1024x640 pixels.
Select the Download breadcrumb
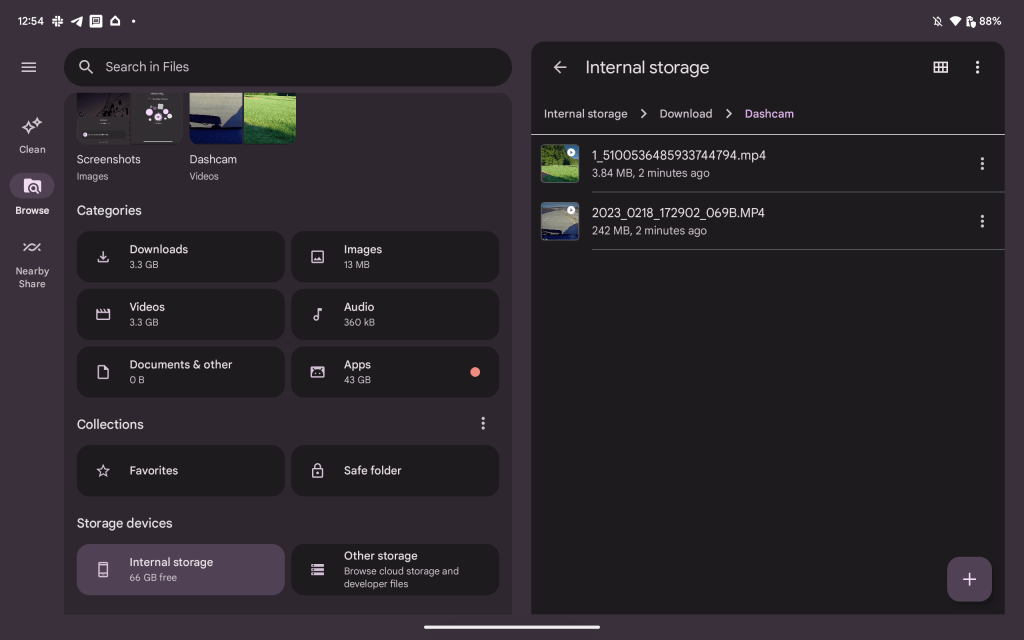pyautogui.click(x=686, y=114)
